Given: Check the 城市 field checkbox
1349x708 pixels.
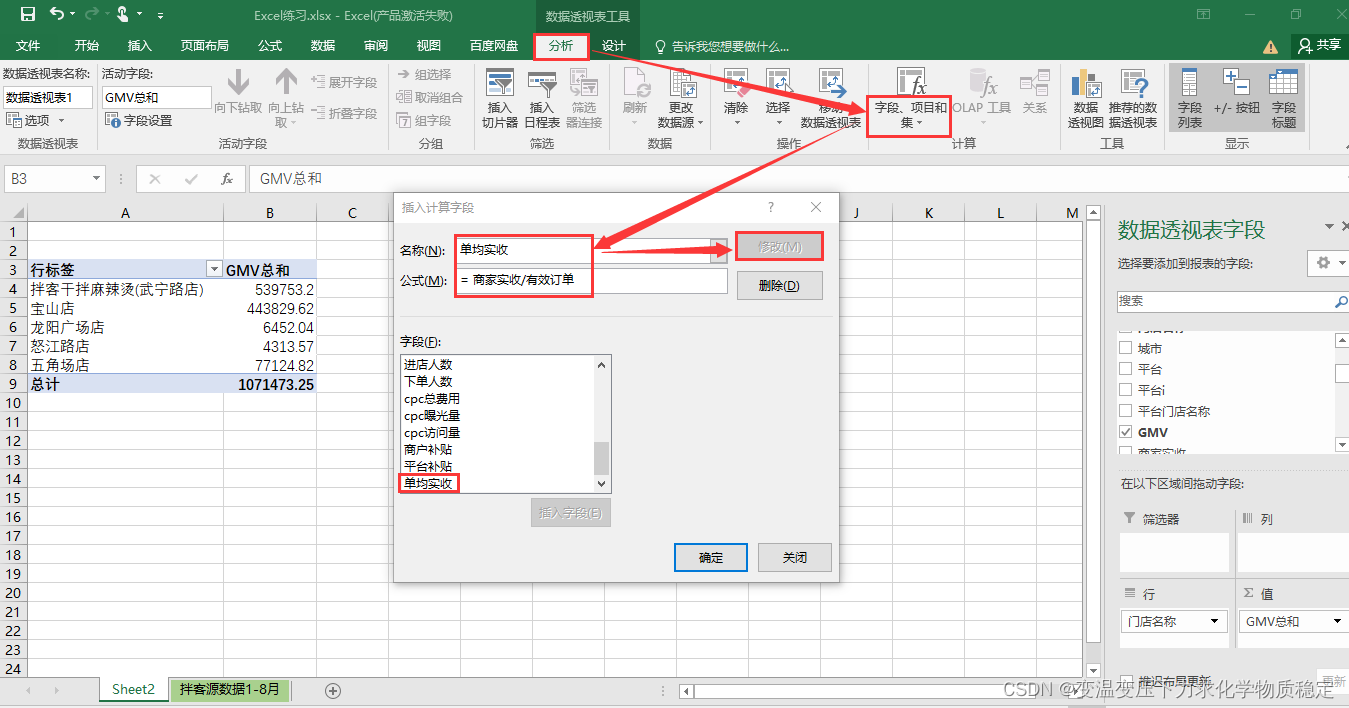Looking at the screenshot, I should (x=1126, y=348).
